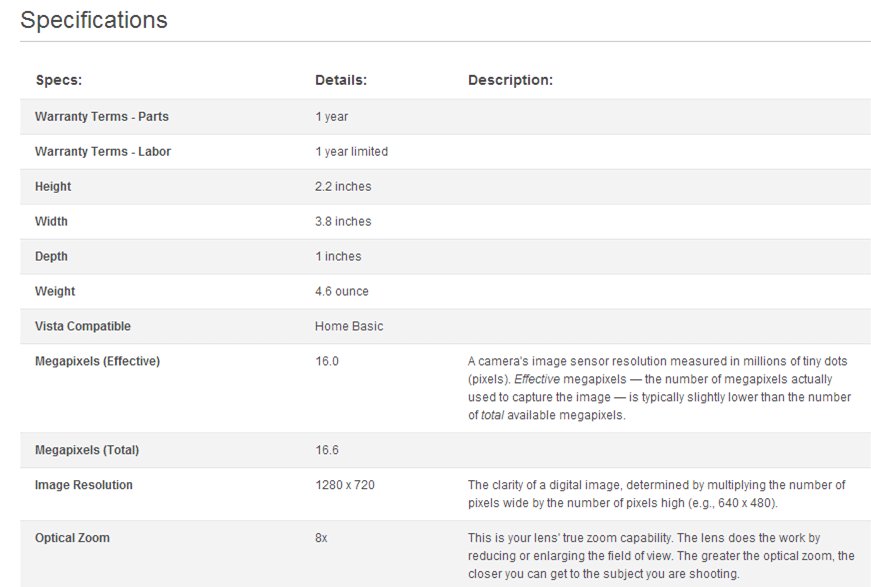Click the Warranty Terms - Parts row label

[x=102, y=117]
